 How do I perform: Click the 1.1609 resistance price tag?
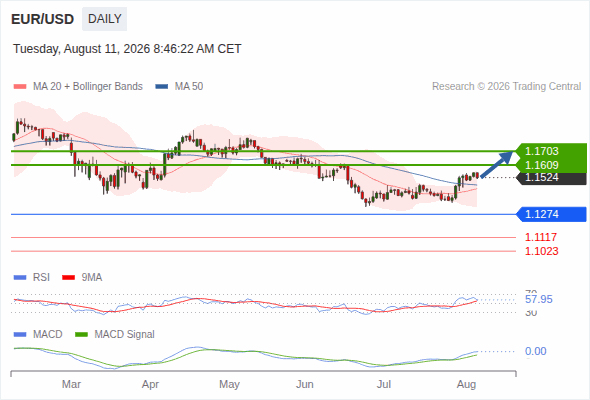(x=552, y=165)
